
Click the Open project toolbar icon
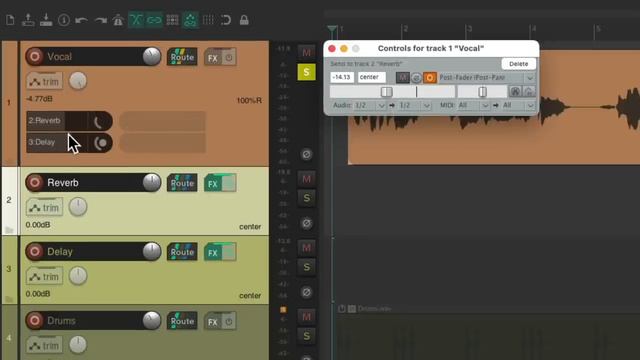[x=28, y=20]
